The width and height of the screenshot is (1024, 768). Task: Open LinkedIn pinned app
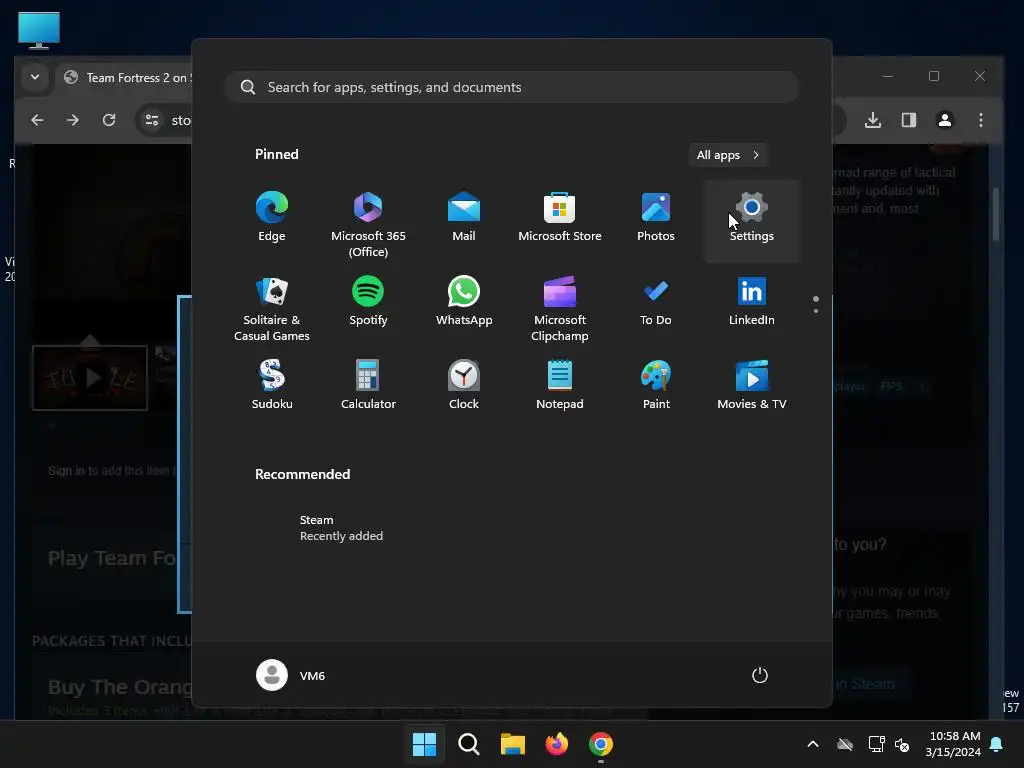coord(752,302)
